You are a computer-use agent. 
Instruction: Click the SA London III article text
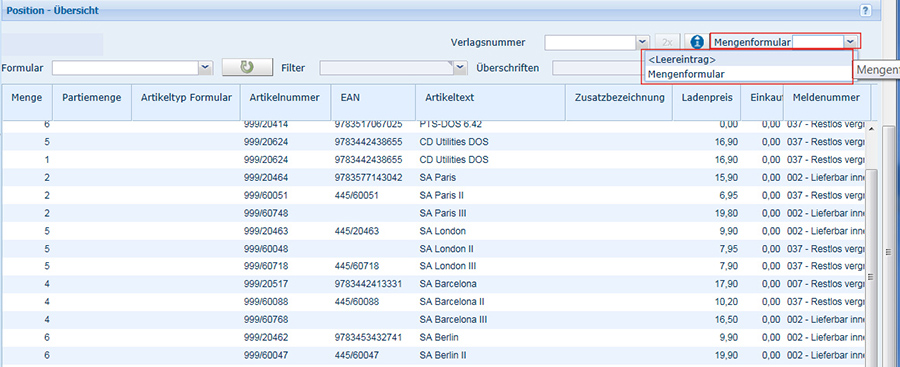(x=448, y=266)
